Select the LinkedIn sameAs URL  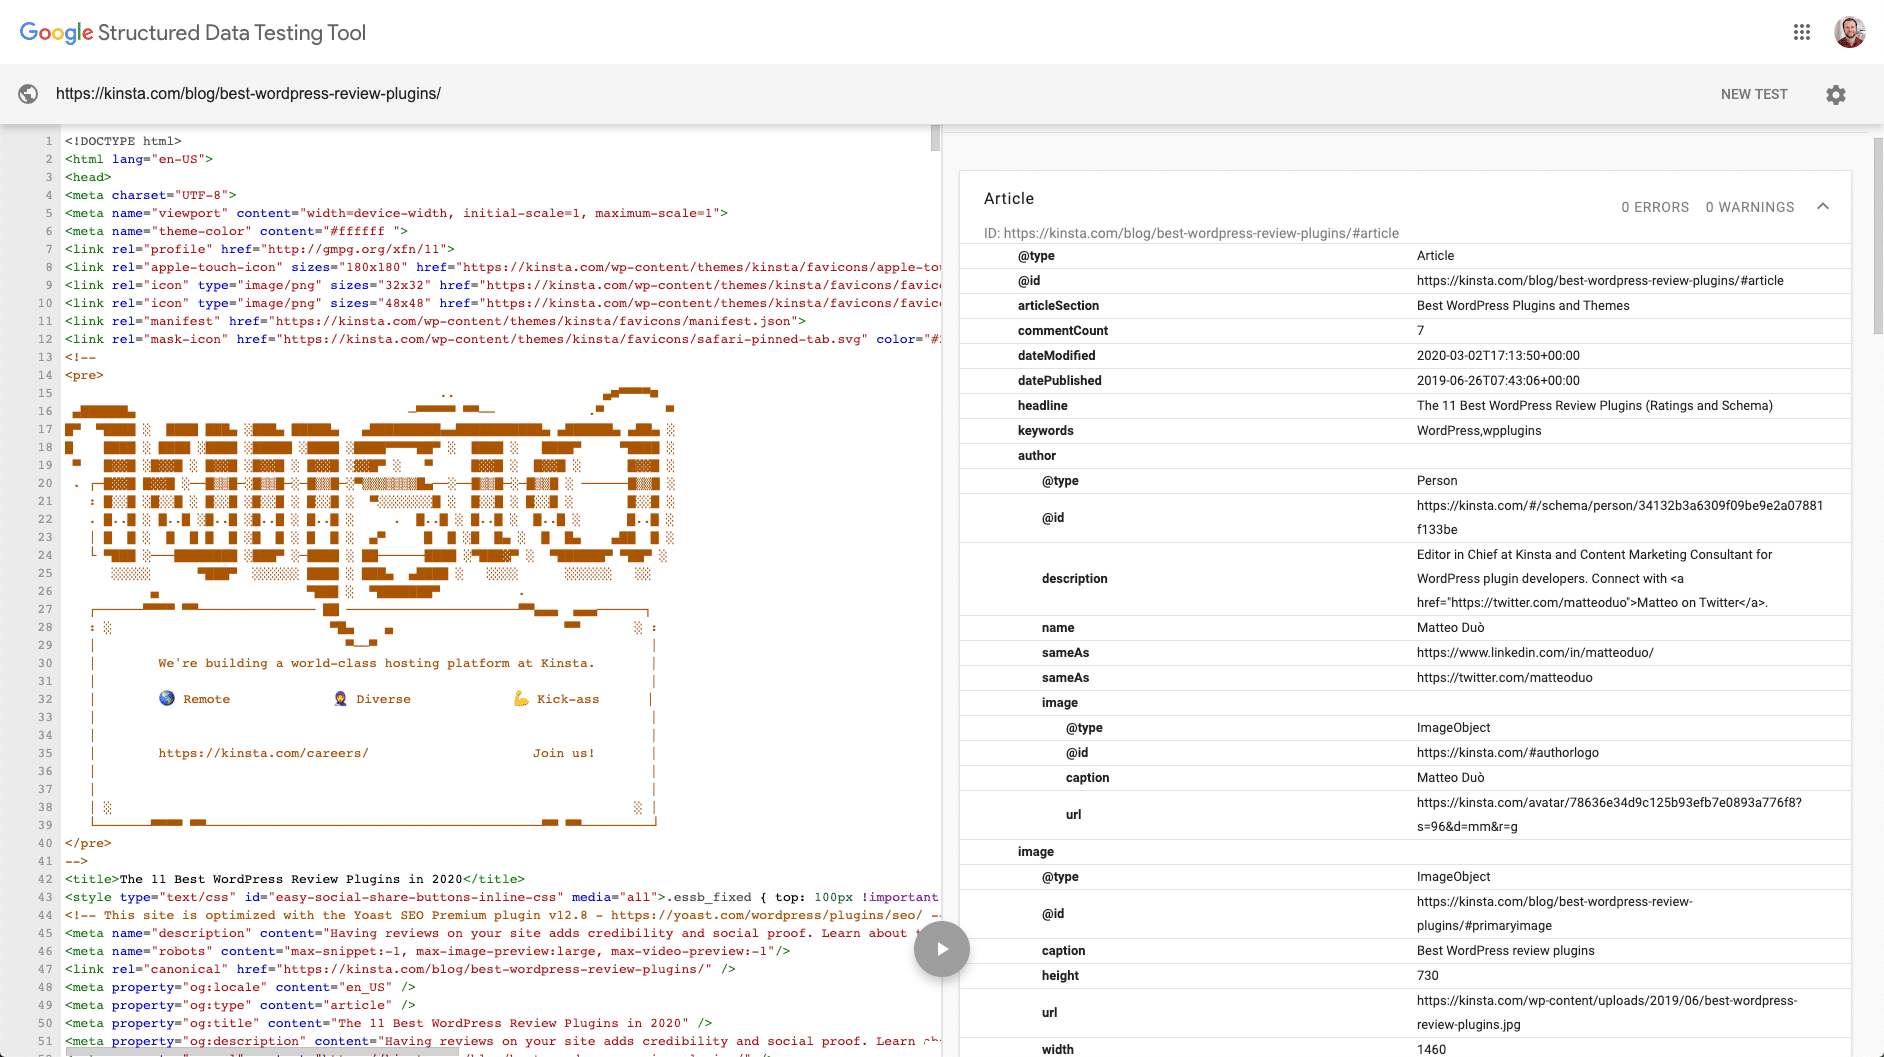pos(1536,652)
